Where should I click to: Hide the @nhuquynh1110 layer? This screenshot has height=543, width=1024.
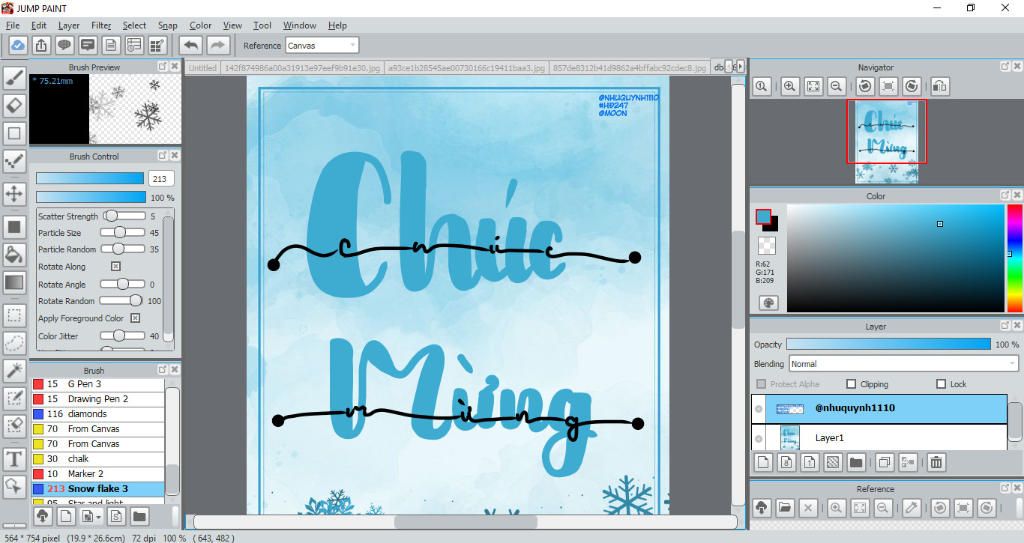(759, 409)
